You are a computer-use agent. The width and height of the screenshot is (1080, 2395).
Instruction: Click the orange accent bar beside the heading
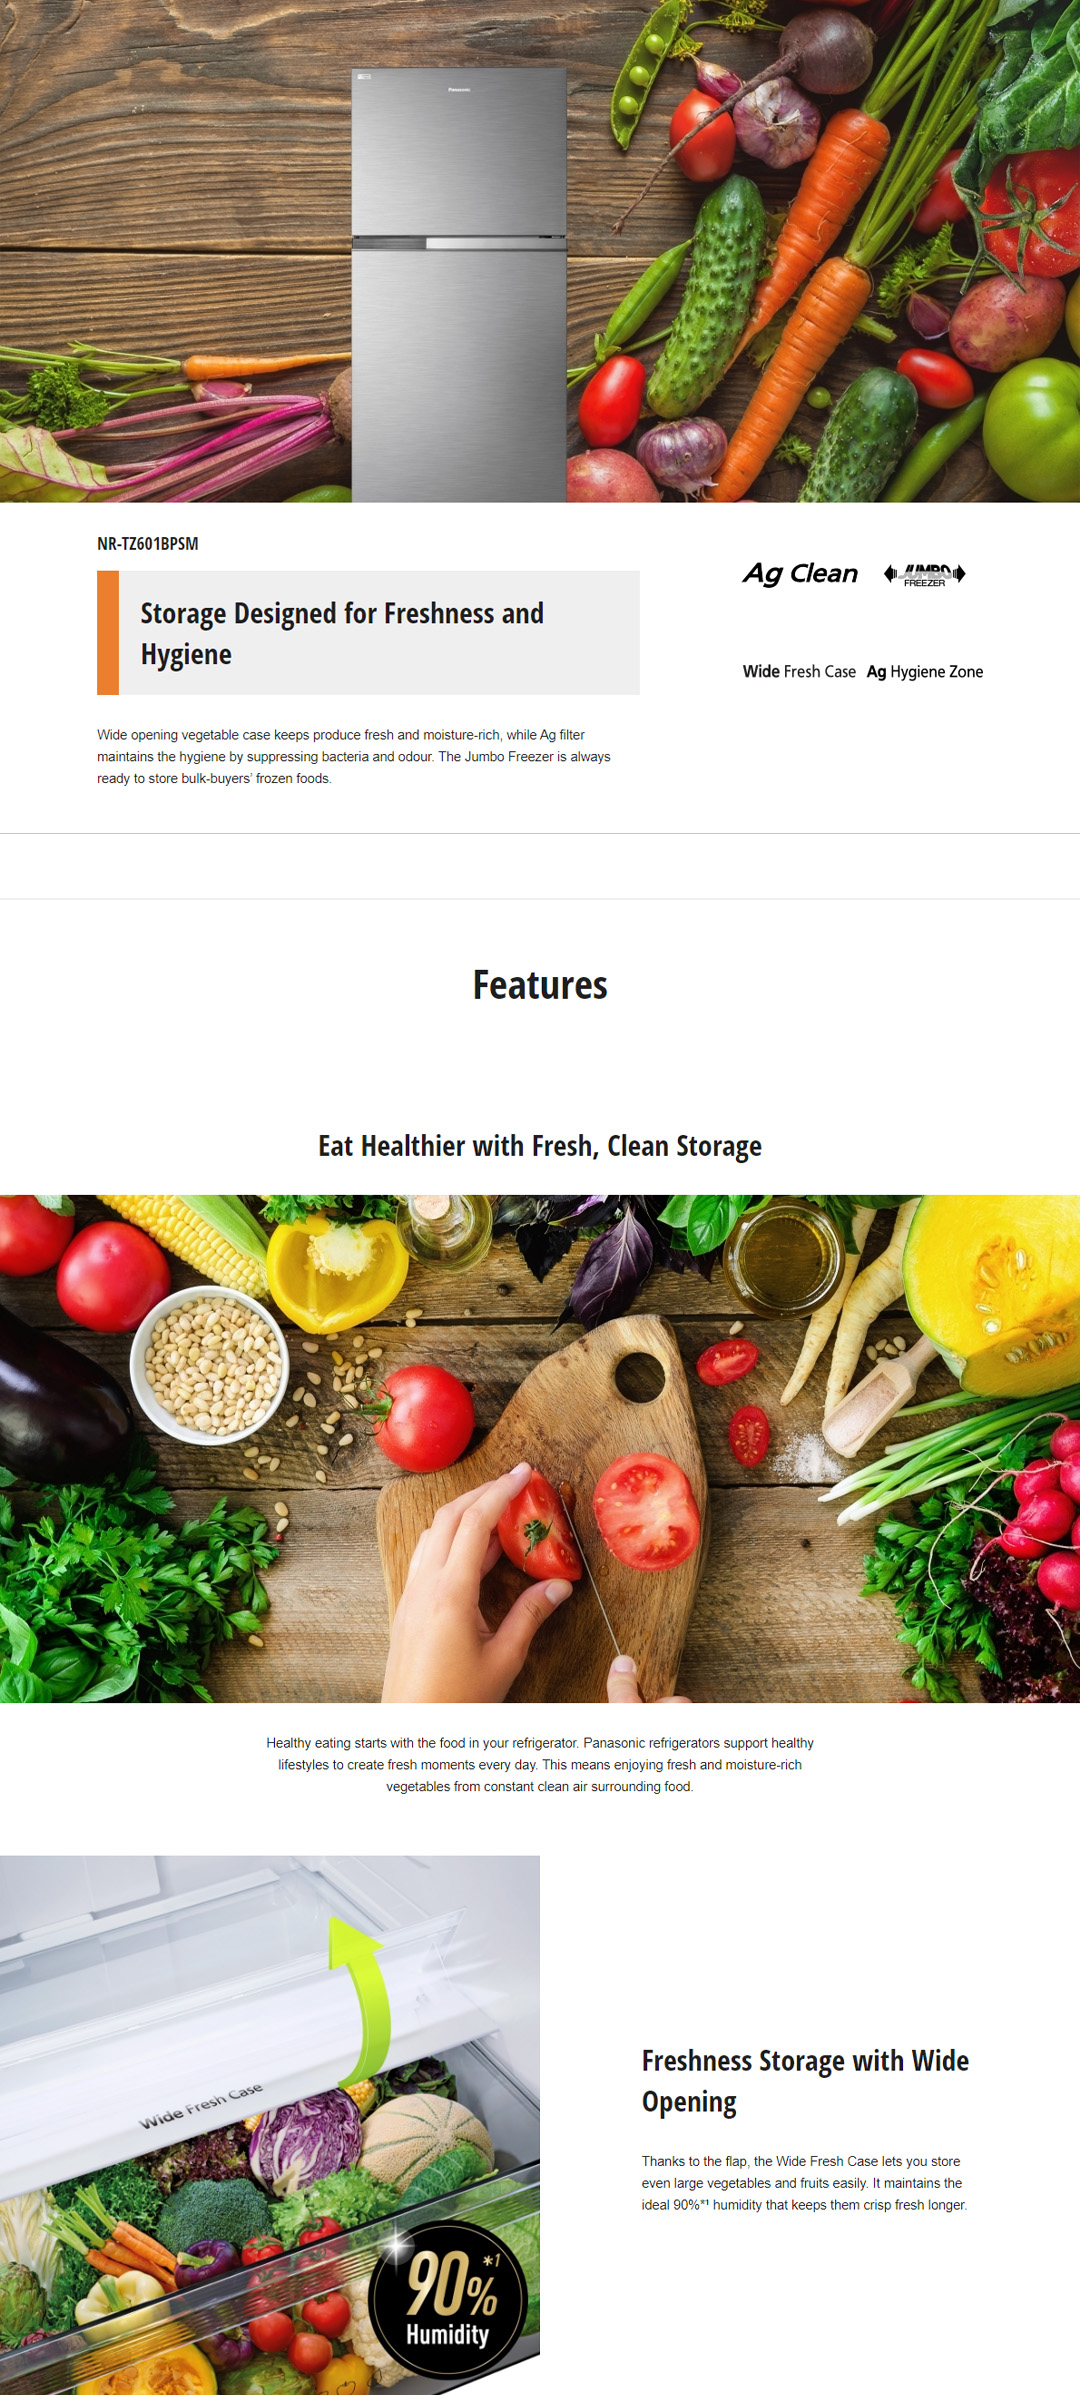click(x=108, y=633)
